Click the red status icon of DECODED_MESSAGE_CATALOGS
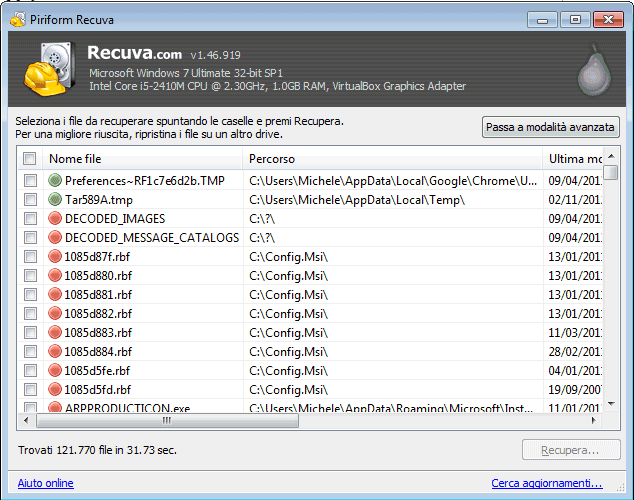Viewport: 634px width, 500px height. pyautogui.click(x=55, y=237)
